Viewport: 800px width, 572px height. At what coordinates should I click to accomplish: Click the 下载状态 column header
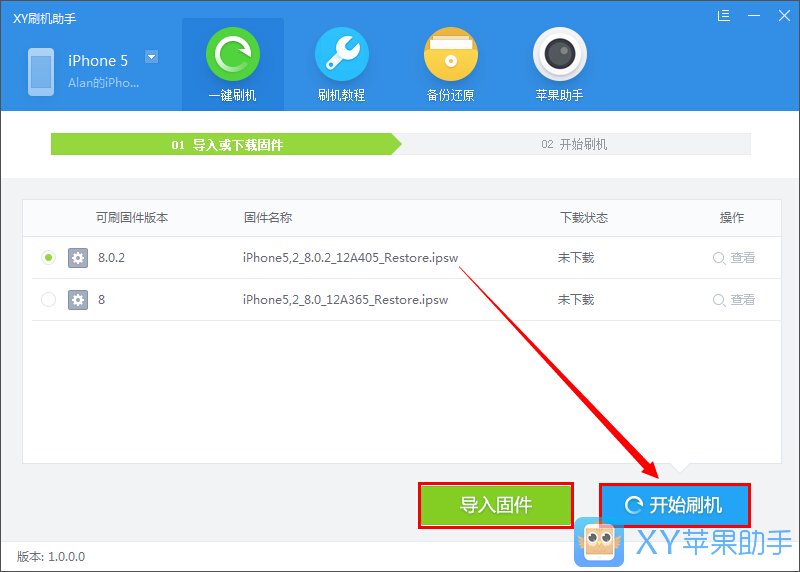click(x=584, y=218)
